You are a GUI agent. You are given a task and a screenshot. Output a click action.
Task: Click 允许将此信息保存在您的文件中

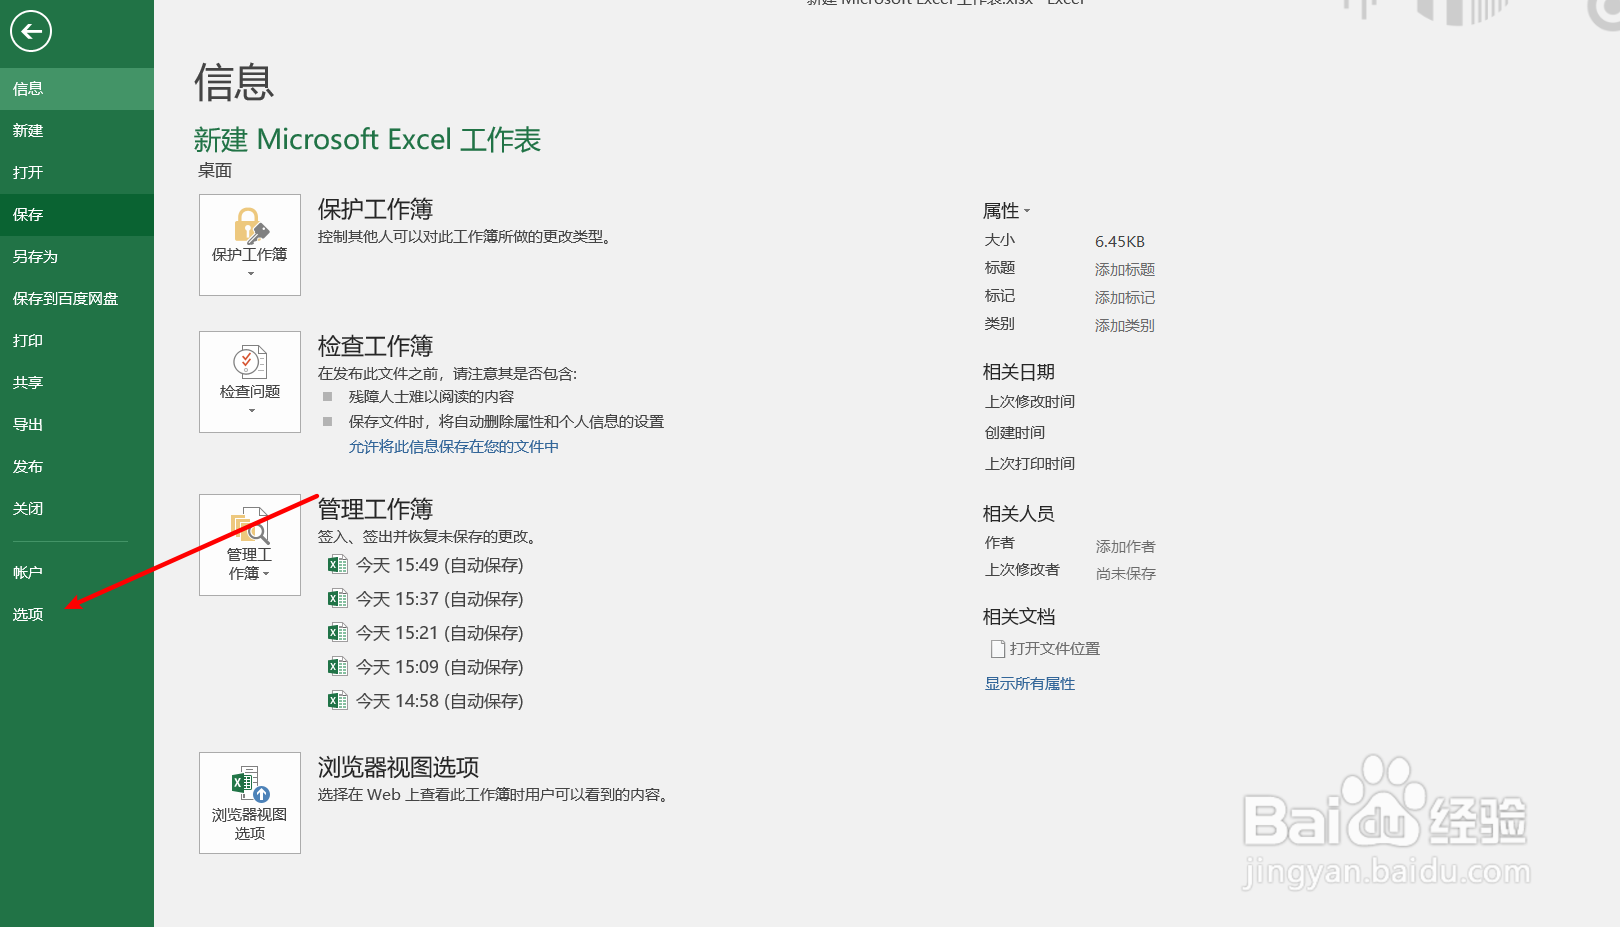[453, 446]
